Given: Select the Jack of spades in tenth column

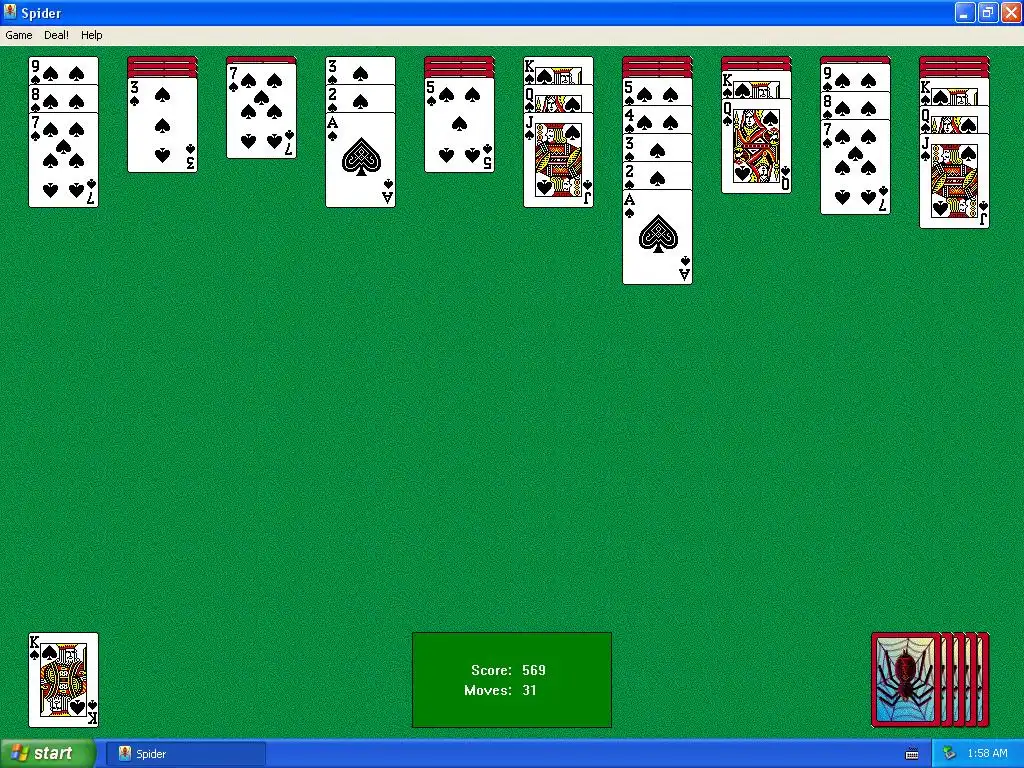Looking at the screenshot, I should [x=955, y=181].
